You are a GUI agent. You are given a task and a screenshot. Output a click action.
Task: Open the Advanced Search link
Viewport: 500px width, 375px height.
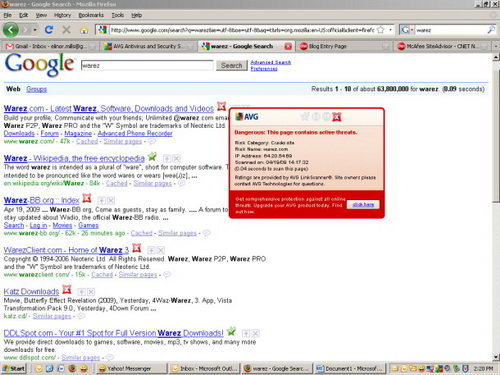click(x=271, y=62)
